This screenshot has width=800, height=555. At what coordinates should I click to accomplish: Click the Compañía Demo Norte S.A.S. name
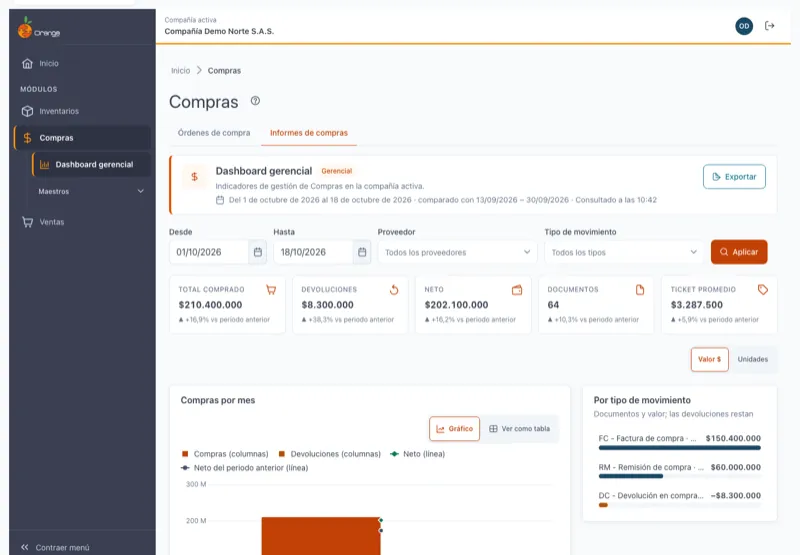coord(219,31)
